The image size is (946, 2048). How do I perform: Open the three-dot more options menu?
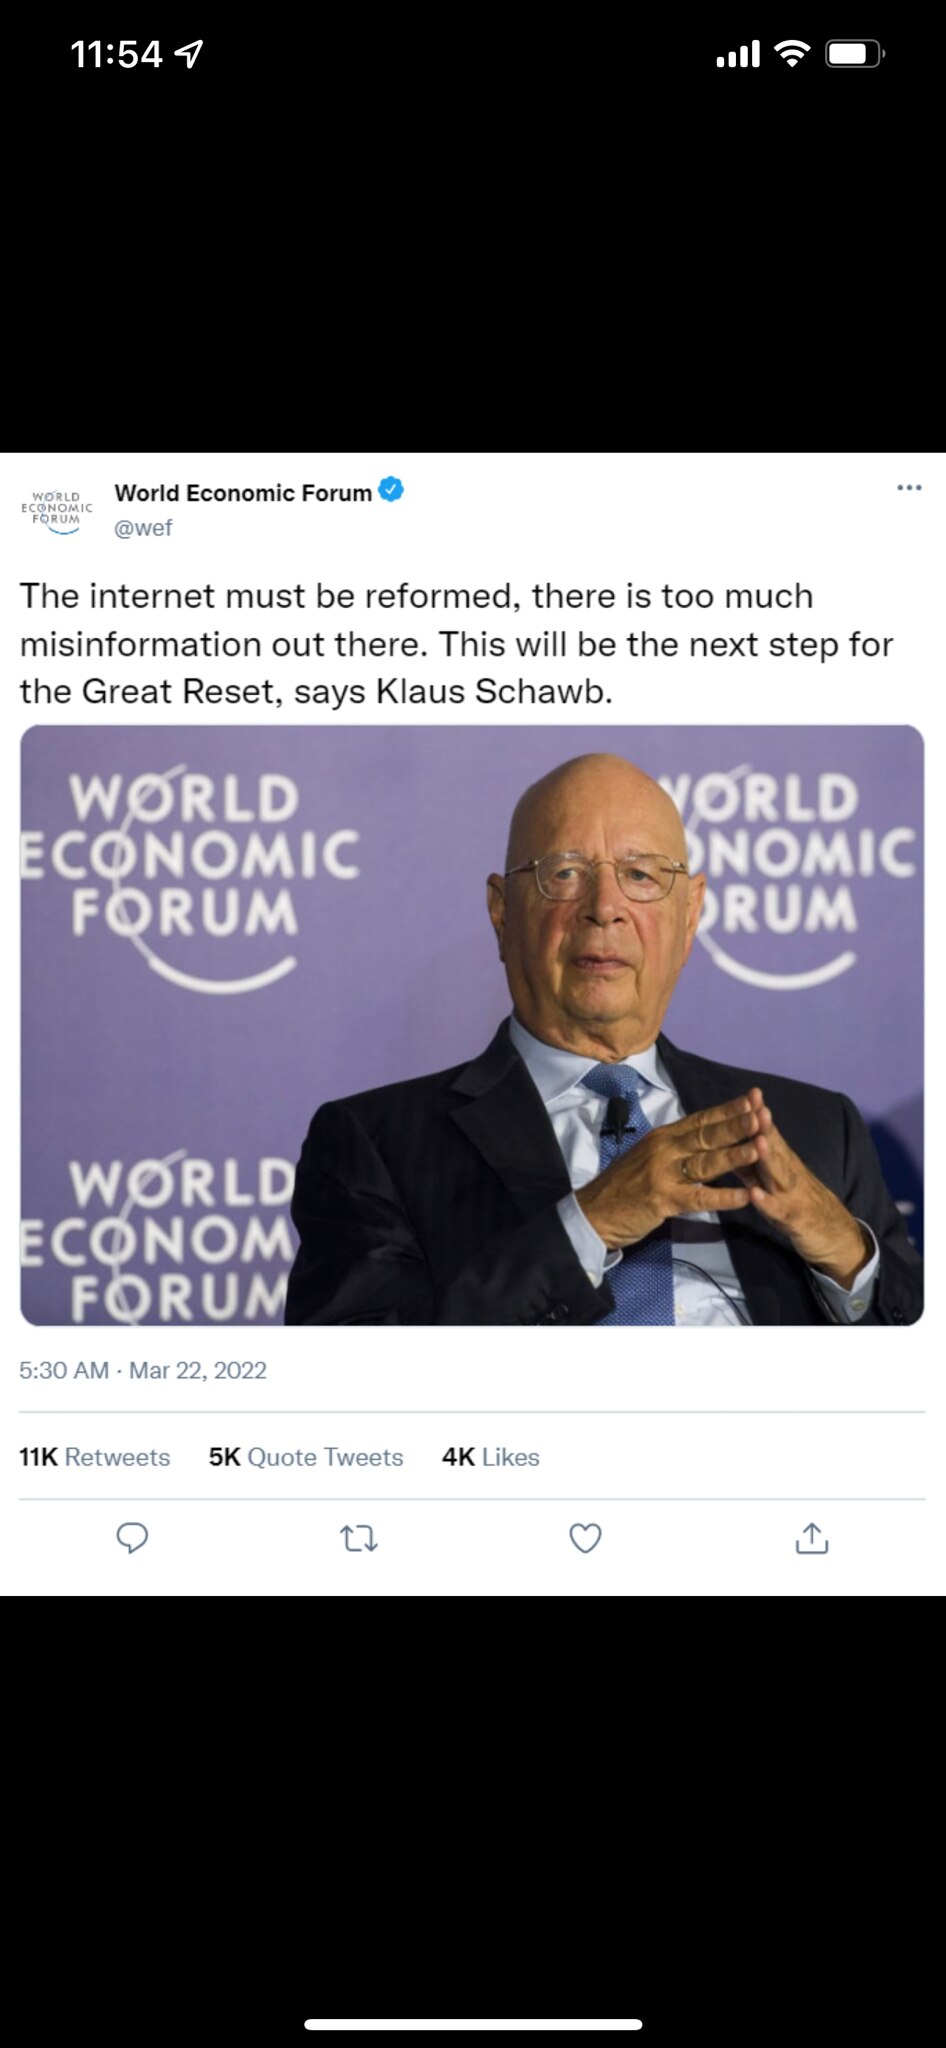coord(908,488)
